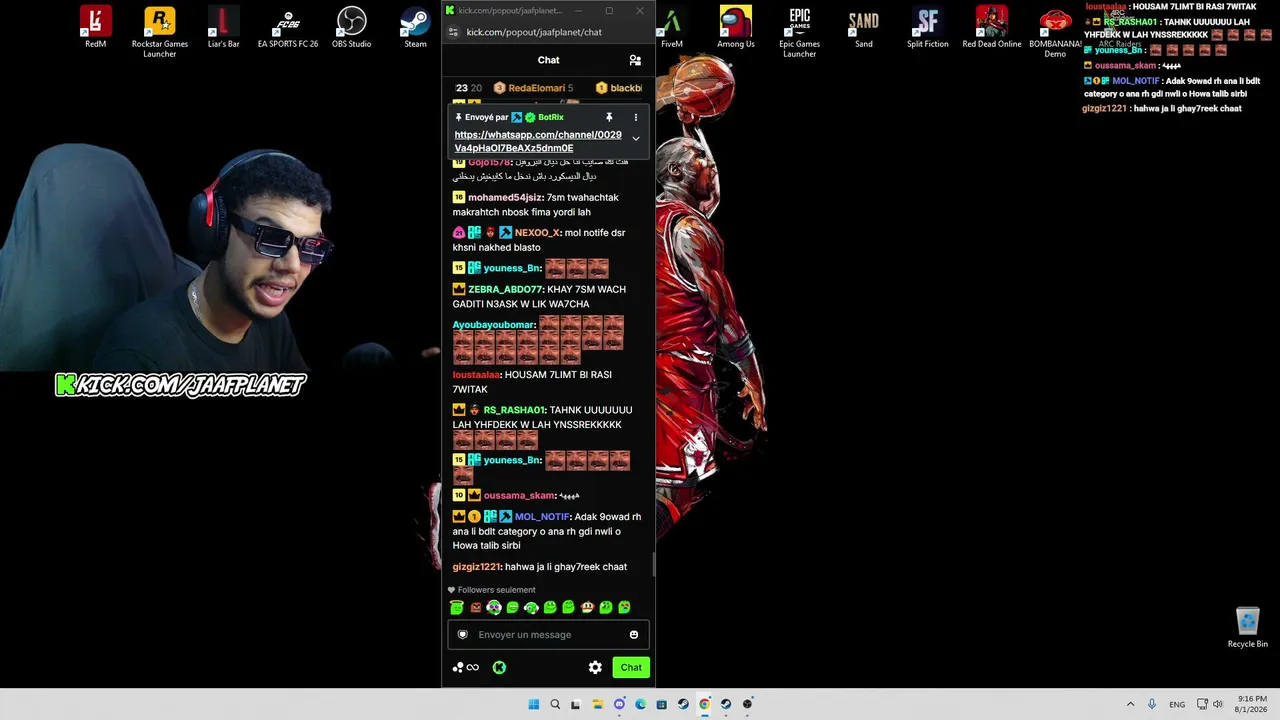Open File Explorer from taskbar

(597, 704)
